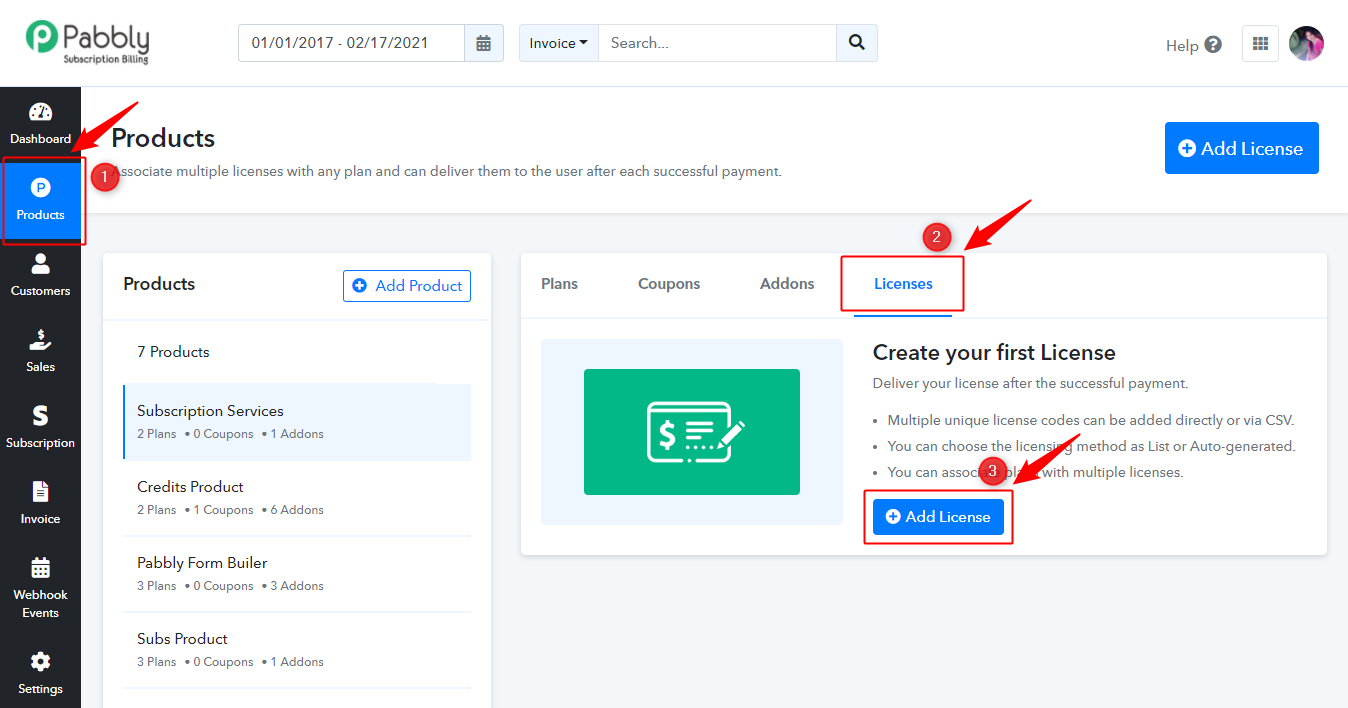Click the green license illustration
The width and height of the screenshot is (1348, 708).
pyautogui.click(x=692, y=432)
